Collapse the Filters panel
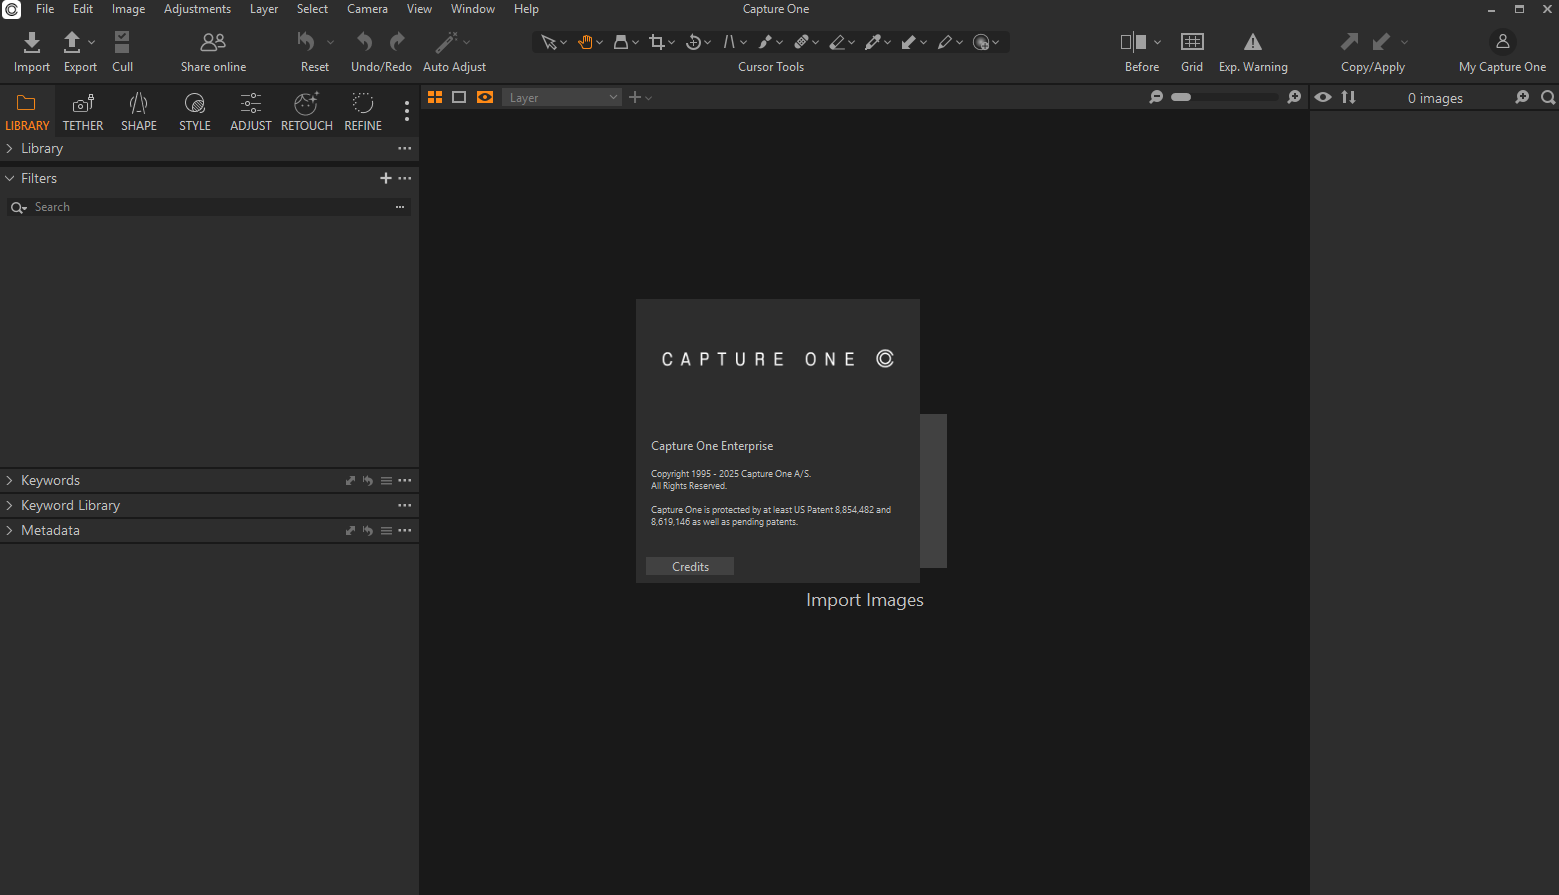Viewport: 1559px width, 895px height. (9, 178)
